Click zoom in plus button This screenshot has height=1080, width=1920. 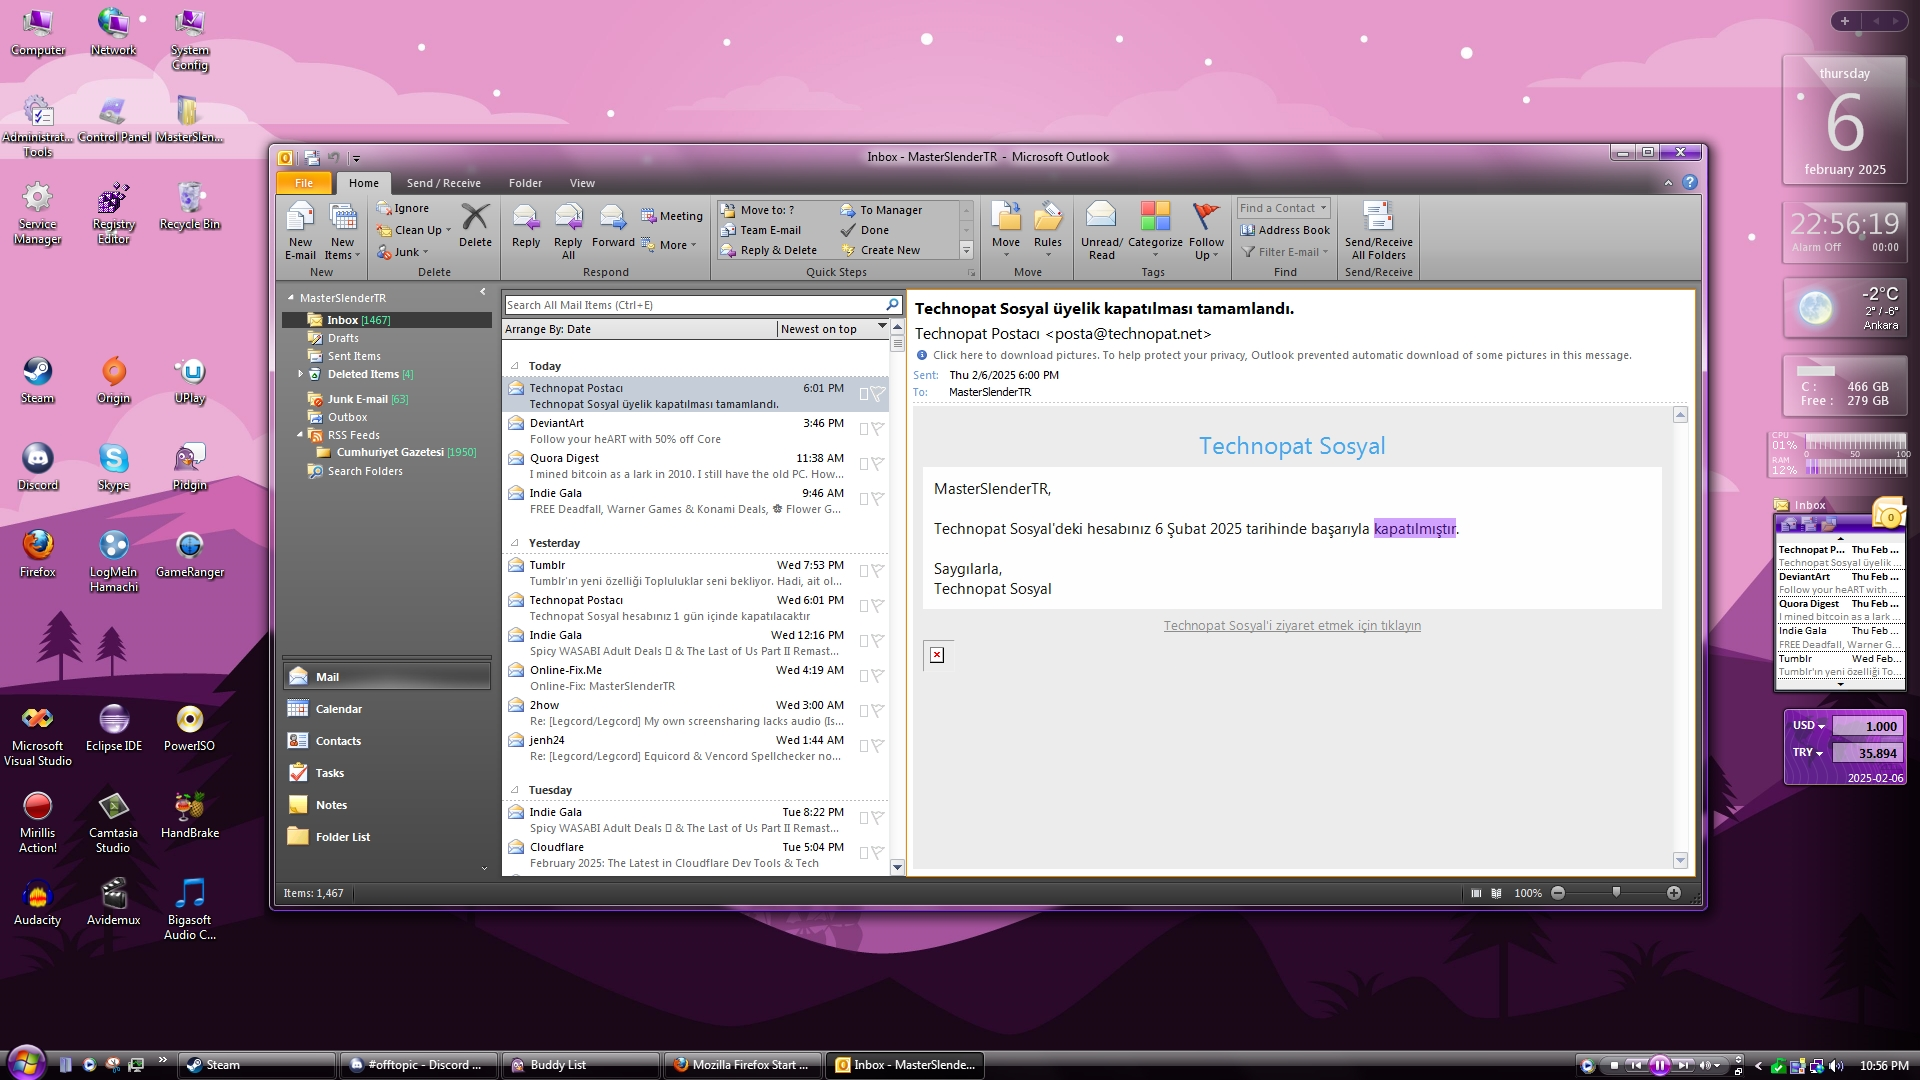(1674, 893)
